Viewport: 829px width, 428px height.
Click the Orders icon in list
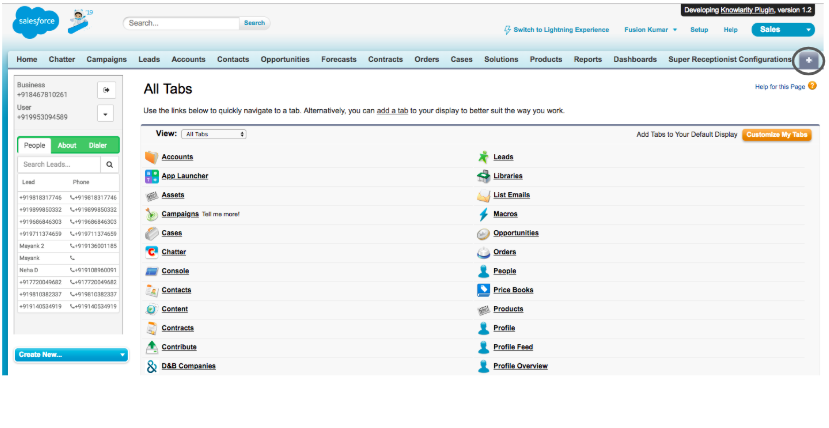(483, 252)
